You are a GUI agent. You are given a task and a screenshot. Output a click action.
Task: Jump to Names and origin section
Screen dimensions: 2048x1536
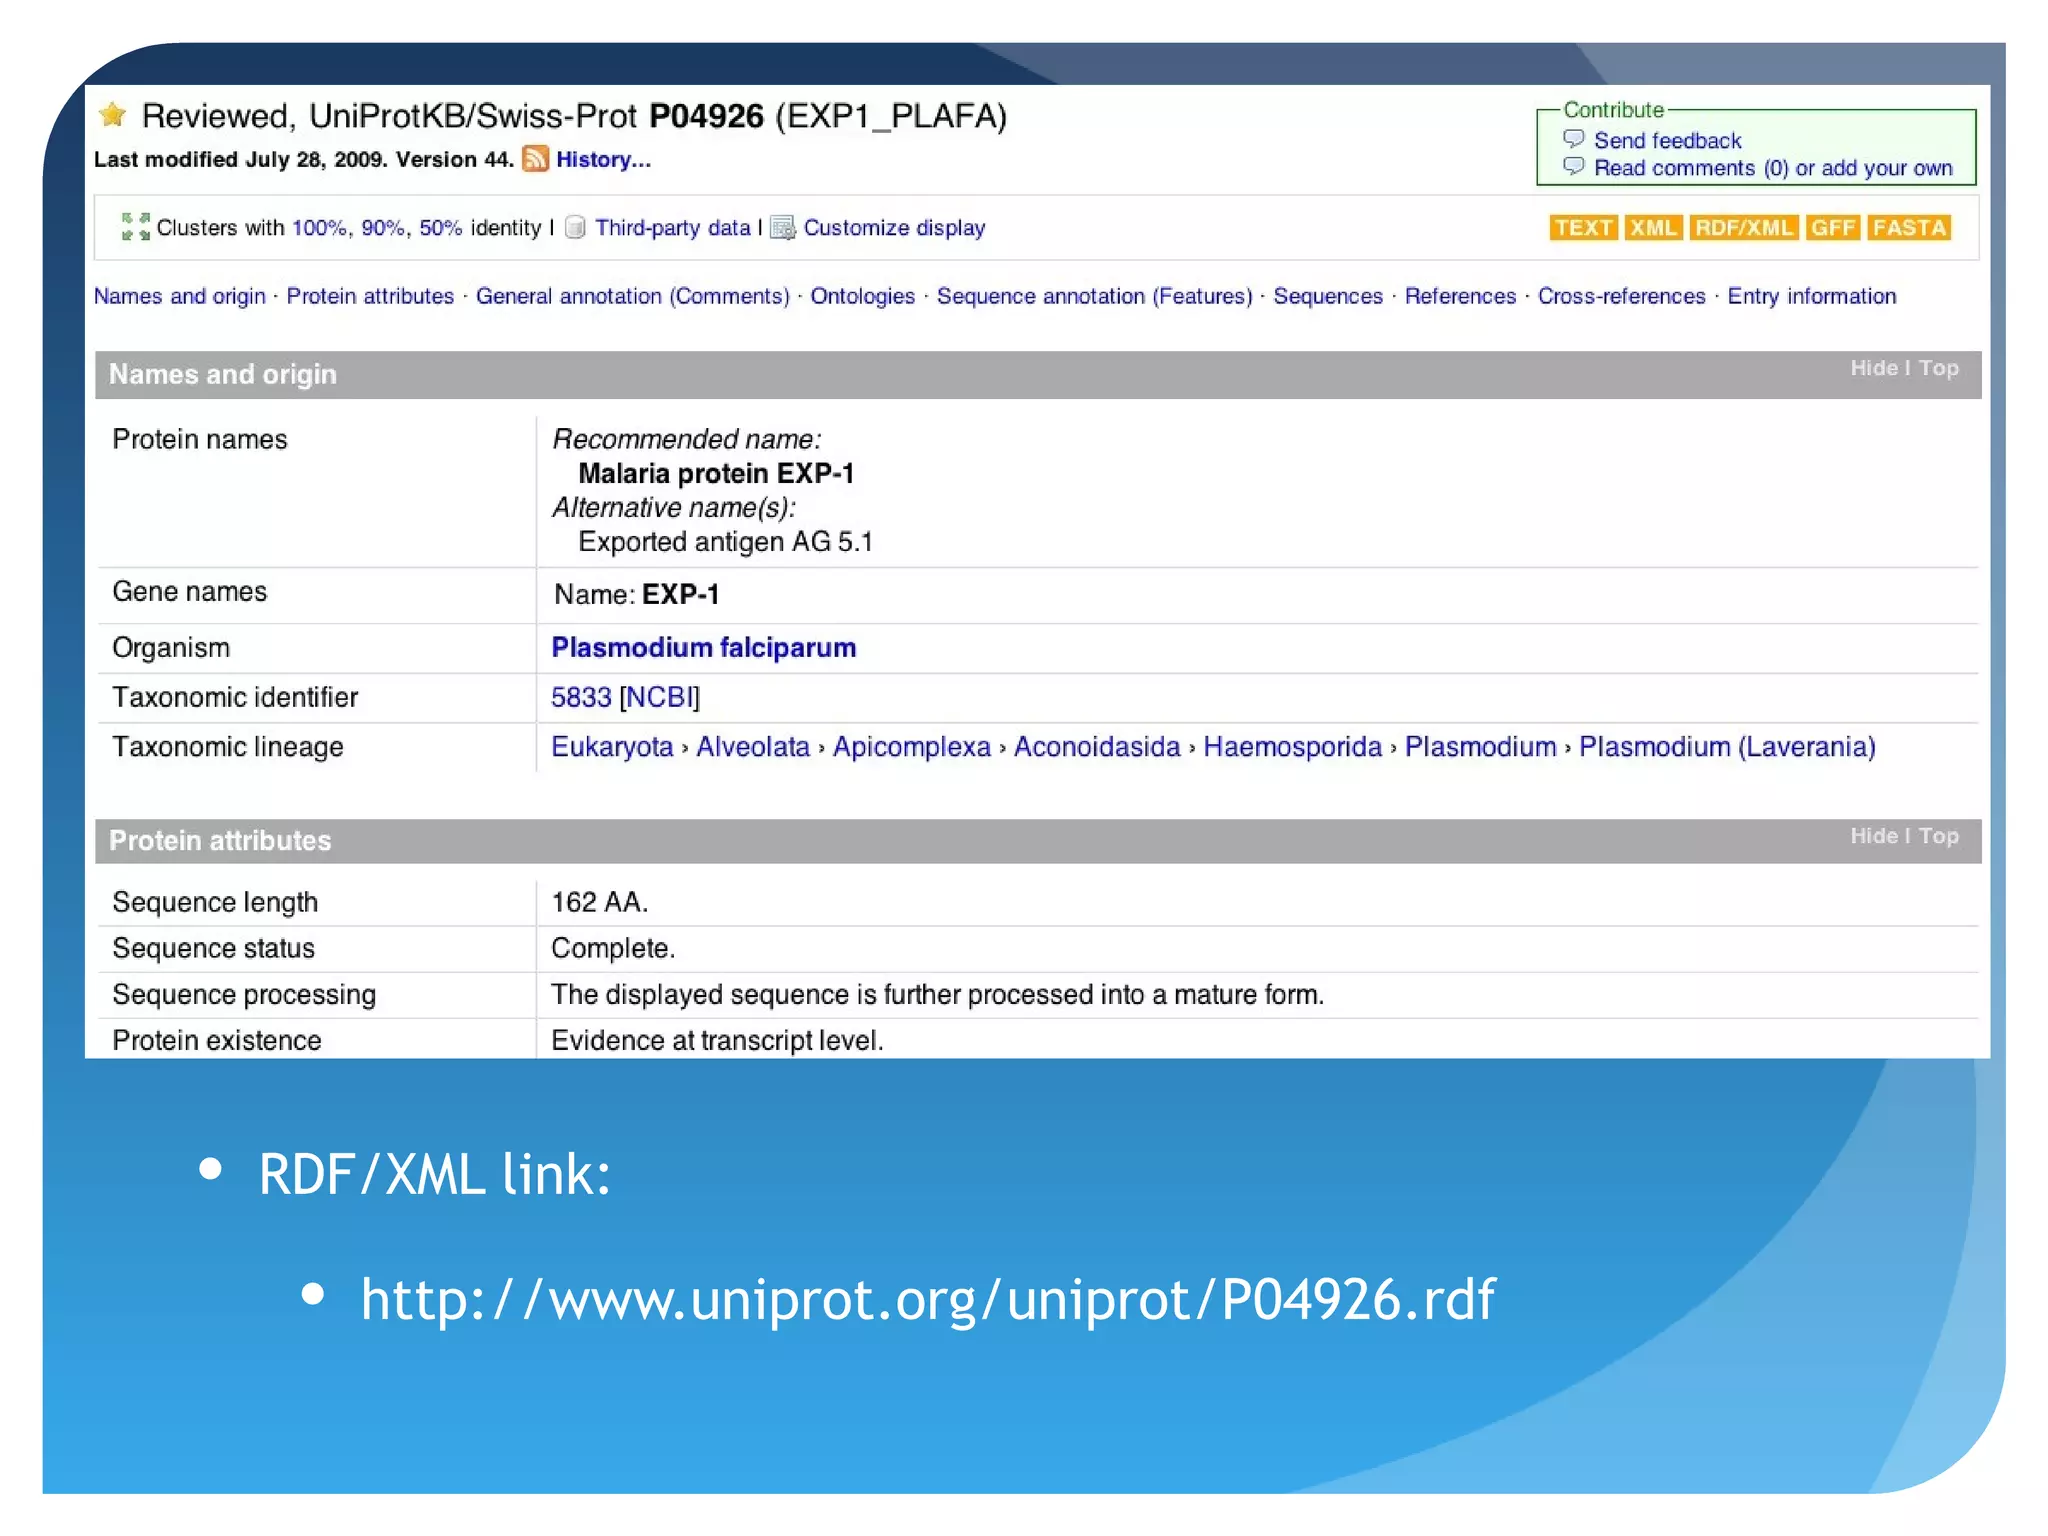180,296
